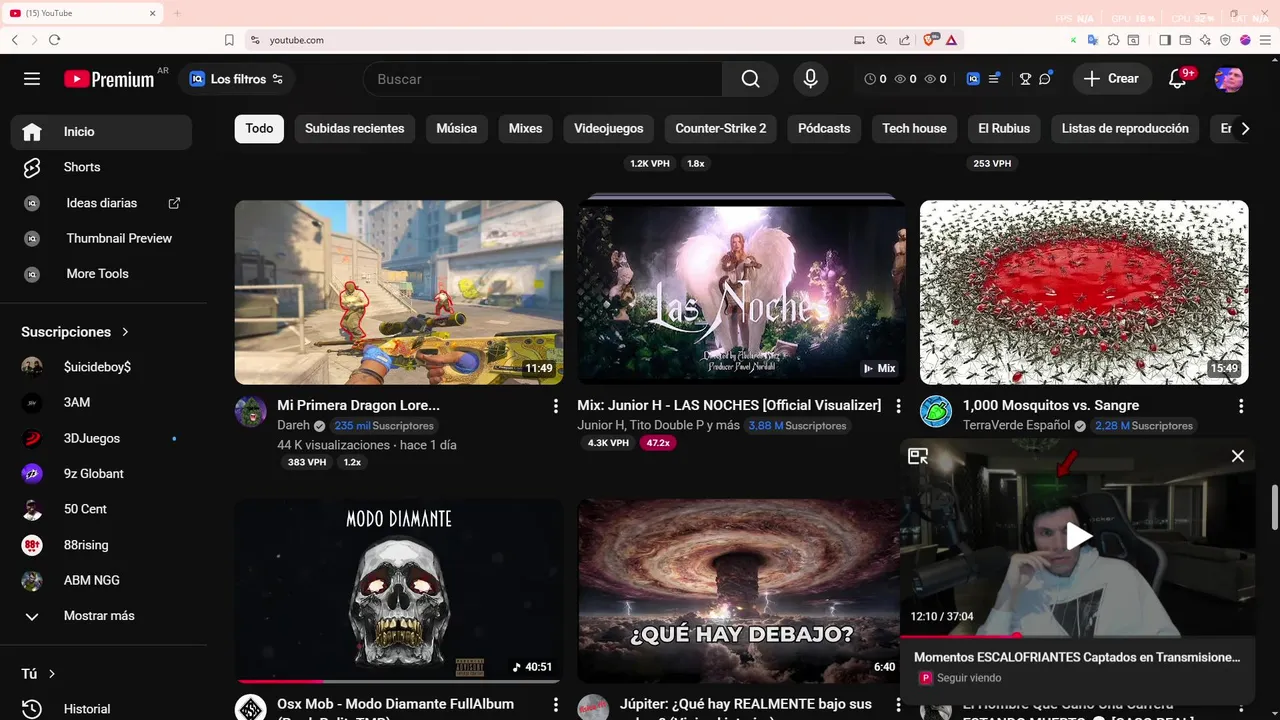Screen dimensions: 1280x720
Task: Click the Buscar search field
Action: click(543, 79)
